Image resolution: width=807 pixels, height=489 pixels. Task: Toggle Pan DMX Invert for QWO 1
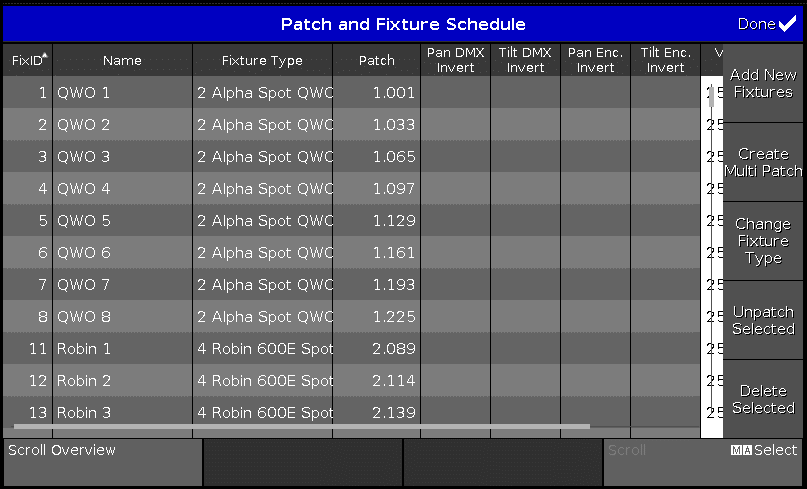click(455, 93)
